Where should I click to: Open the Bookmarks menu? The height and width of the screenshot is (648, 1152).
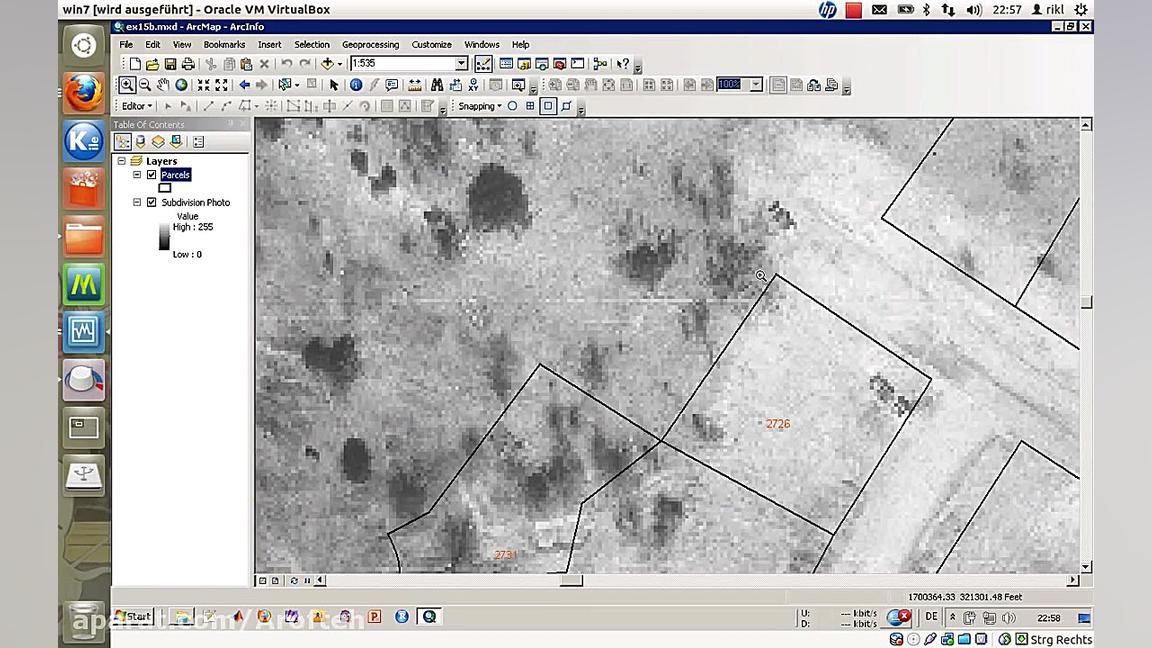[224, 44]
